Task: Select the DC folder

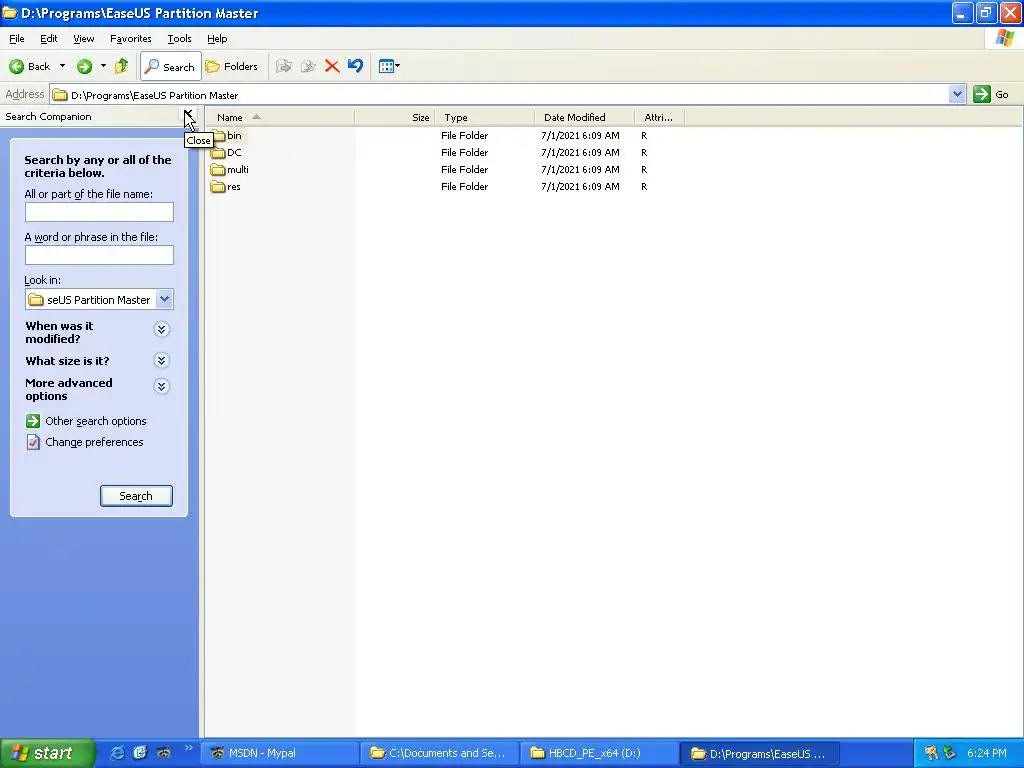Action: pos(227,153)
